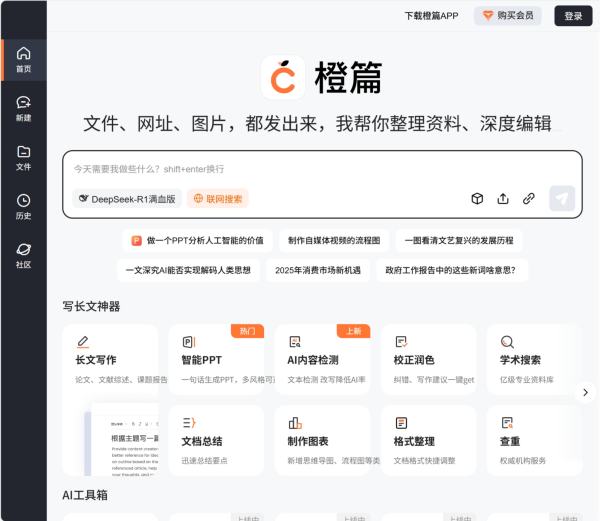Click the send paper-plane button
The height and width of the screenshot is (521, 600).
(x=562, y=198)
